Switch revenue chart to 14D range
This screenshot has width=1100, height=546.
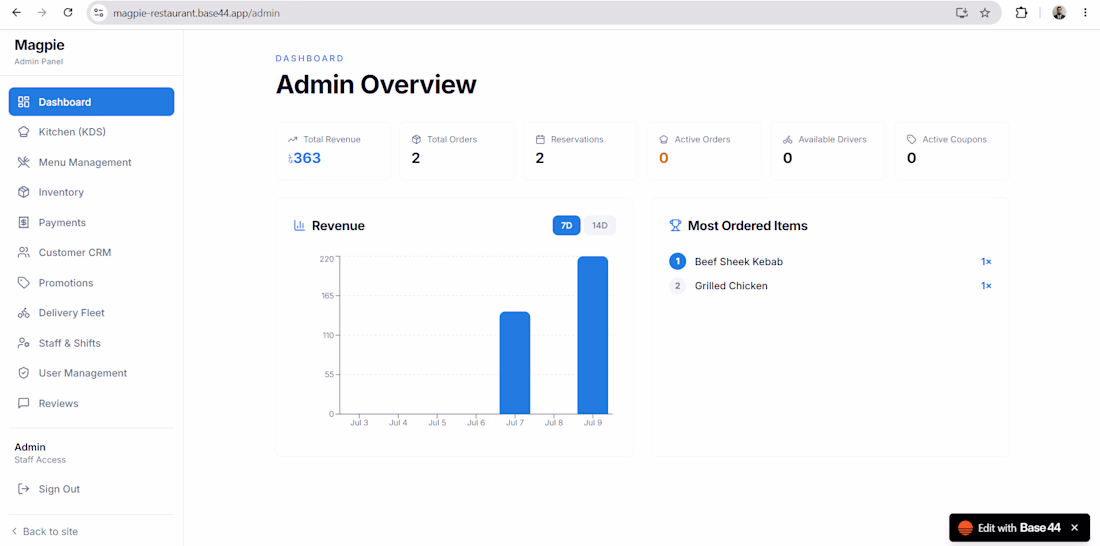600,225
